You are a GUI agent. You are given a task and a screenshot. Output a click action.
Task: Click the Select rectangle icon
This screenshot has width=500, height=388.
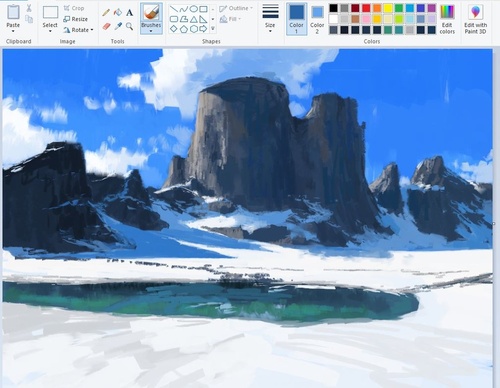pos(50,12)
